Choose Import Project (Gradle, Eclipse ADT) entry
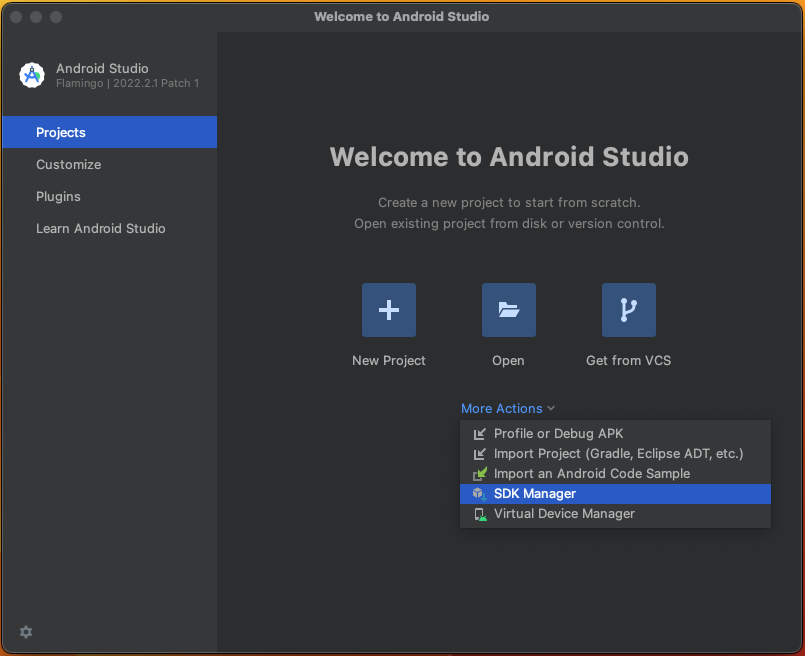The image size is (805, 656). (x=615, y=454)
